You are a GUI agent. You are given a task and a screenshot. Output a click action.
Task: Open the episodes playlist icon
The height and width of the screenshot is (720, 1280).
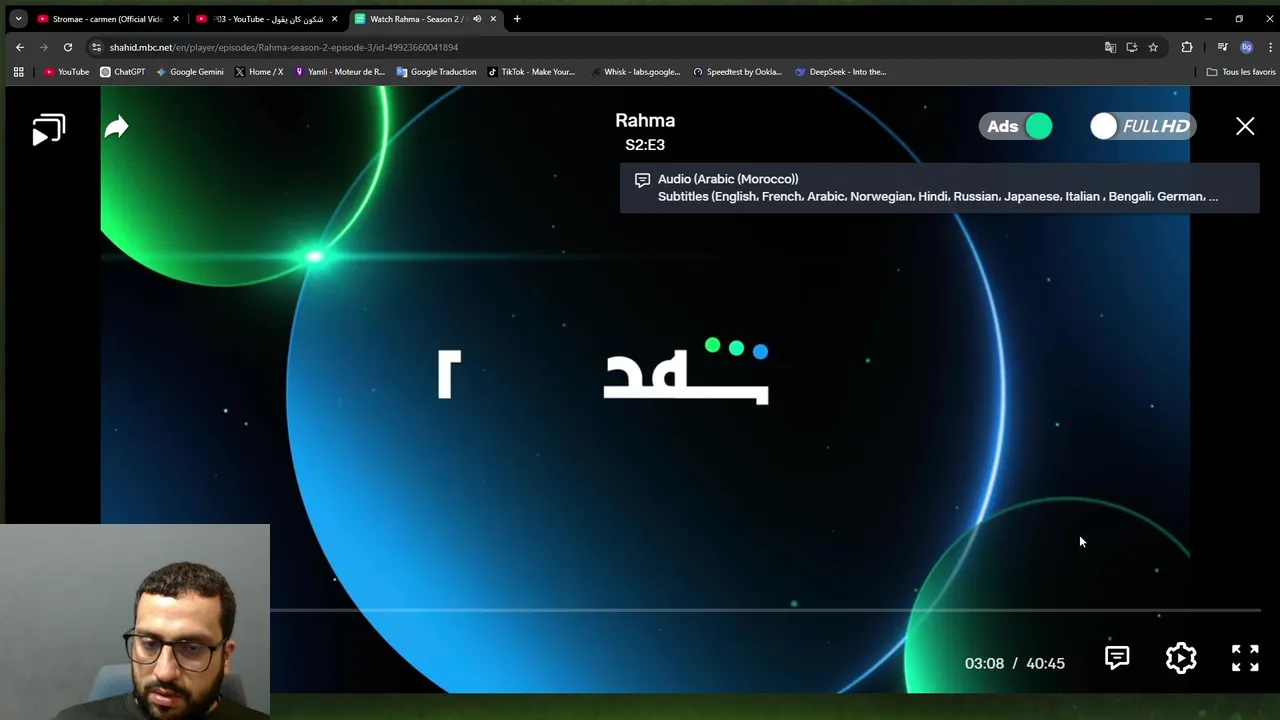48,130
